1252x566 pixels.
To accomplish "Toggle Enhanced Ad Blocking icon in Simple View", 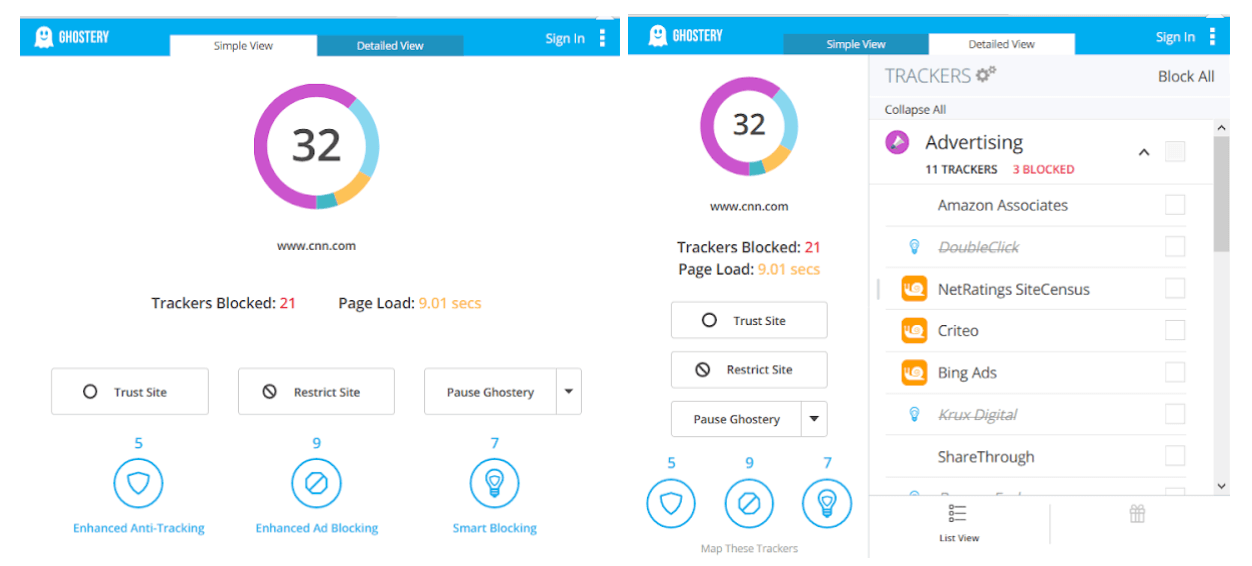I will tap(316, 484).
